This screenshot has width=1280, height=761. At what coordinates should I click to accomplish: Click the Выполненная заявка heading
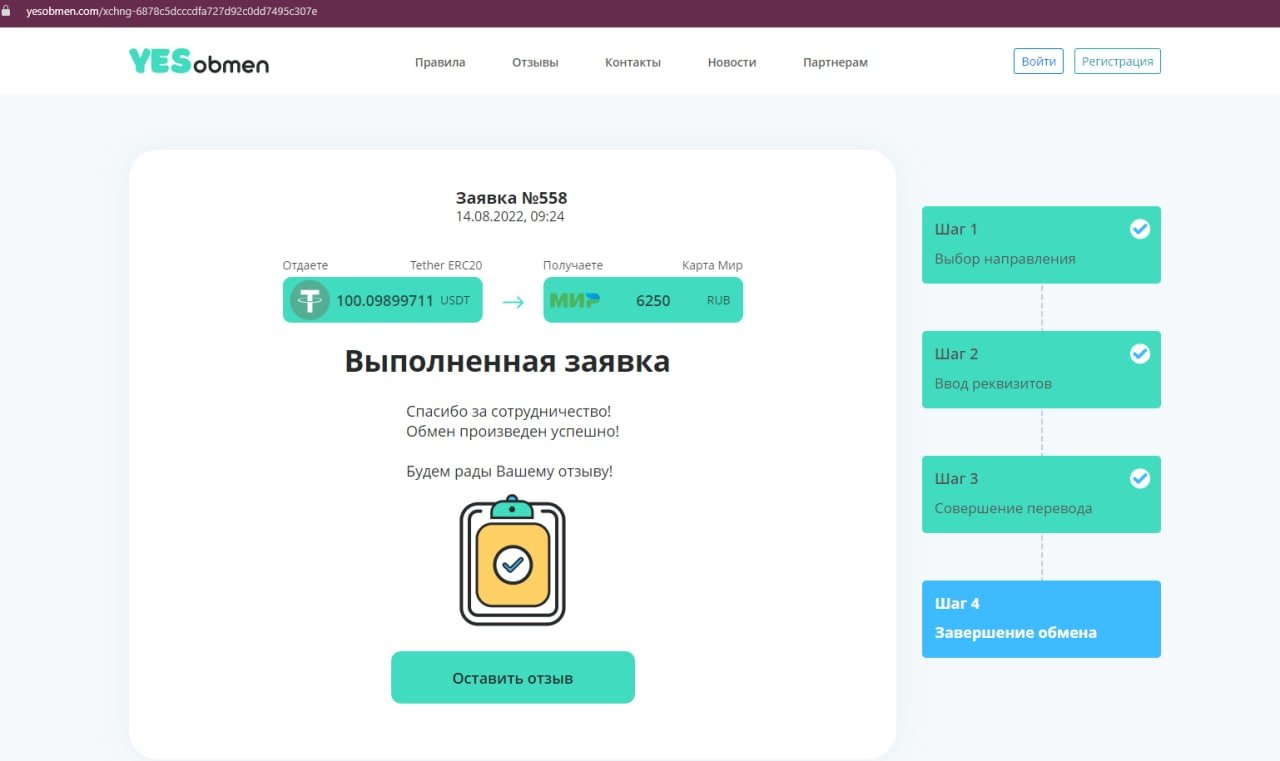tap(507, 361)
